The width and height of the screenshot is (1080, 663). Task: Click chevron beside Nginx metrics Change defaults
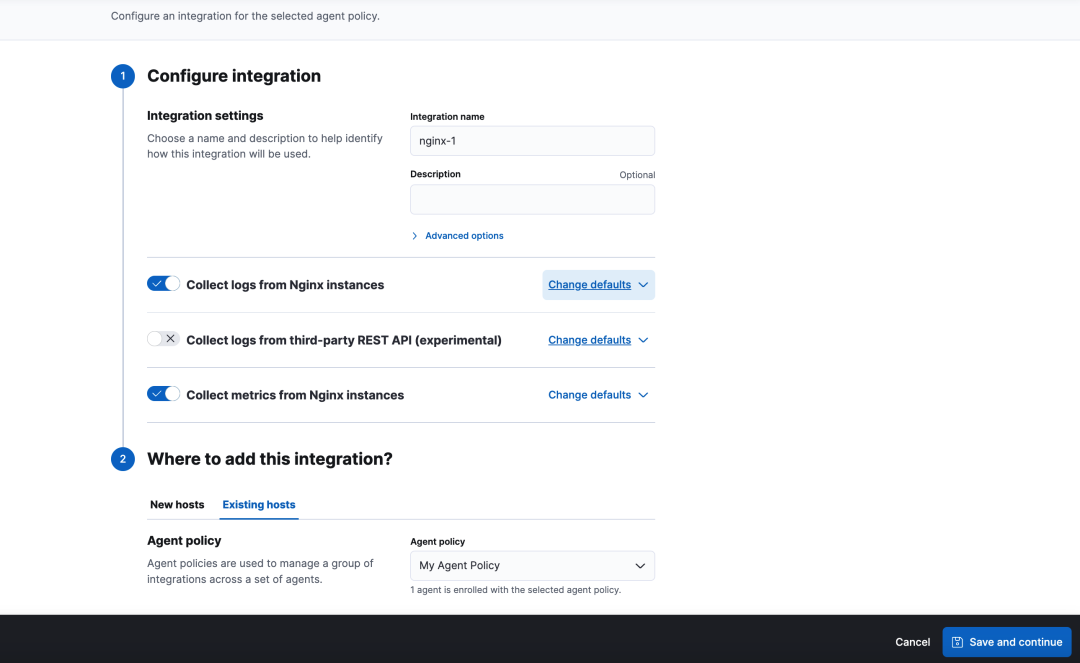643,395
